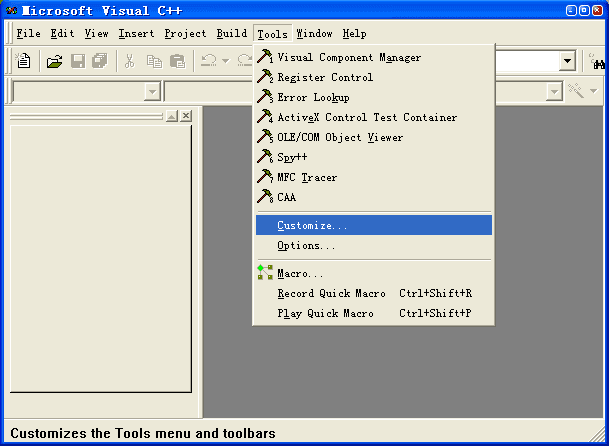Click hammer icon beside Visual Component Manager

point(265,57)
